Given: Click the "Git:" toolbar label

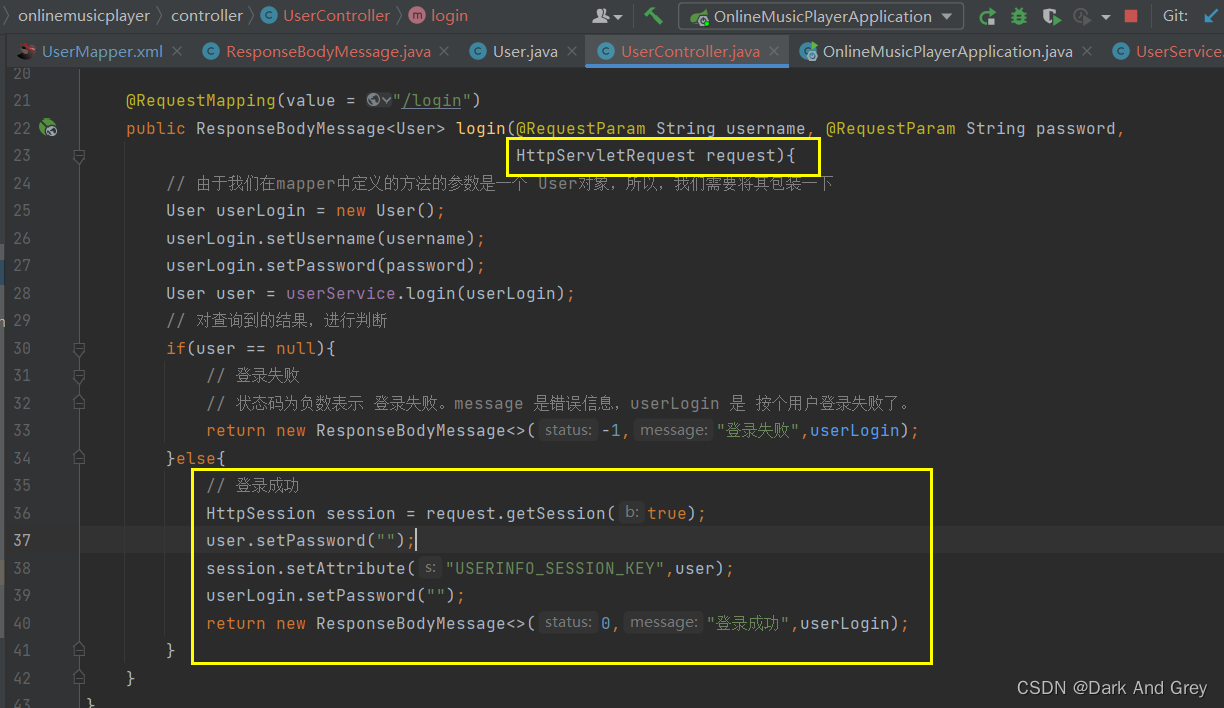Looking at the screenshot, I should (1176, 16).
